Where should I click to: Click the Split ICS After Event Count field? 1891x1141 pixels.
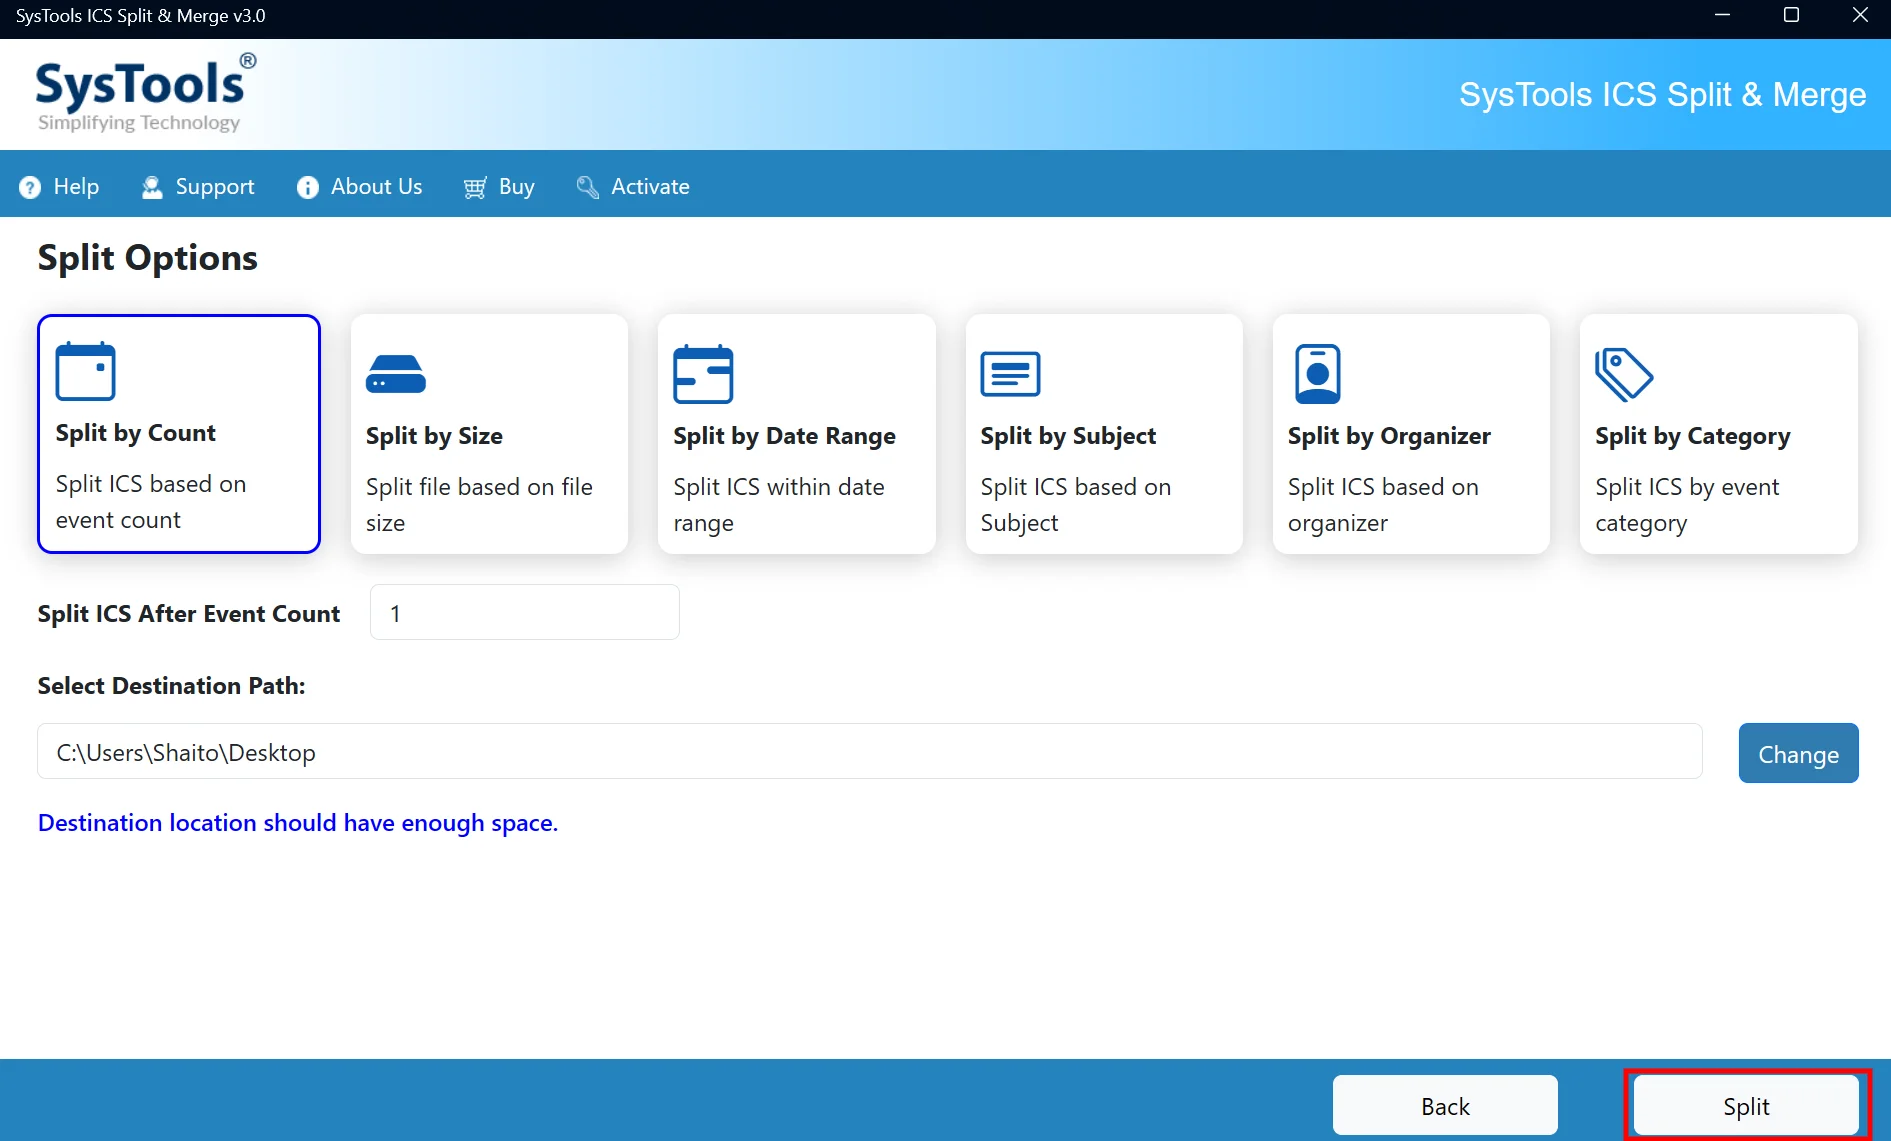coord(525,612)
